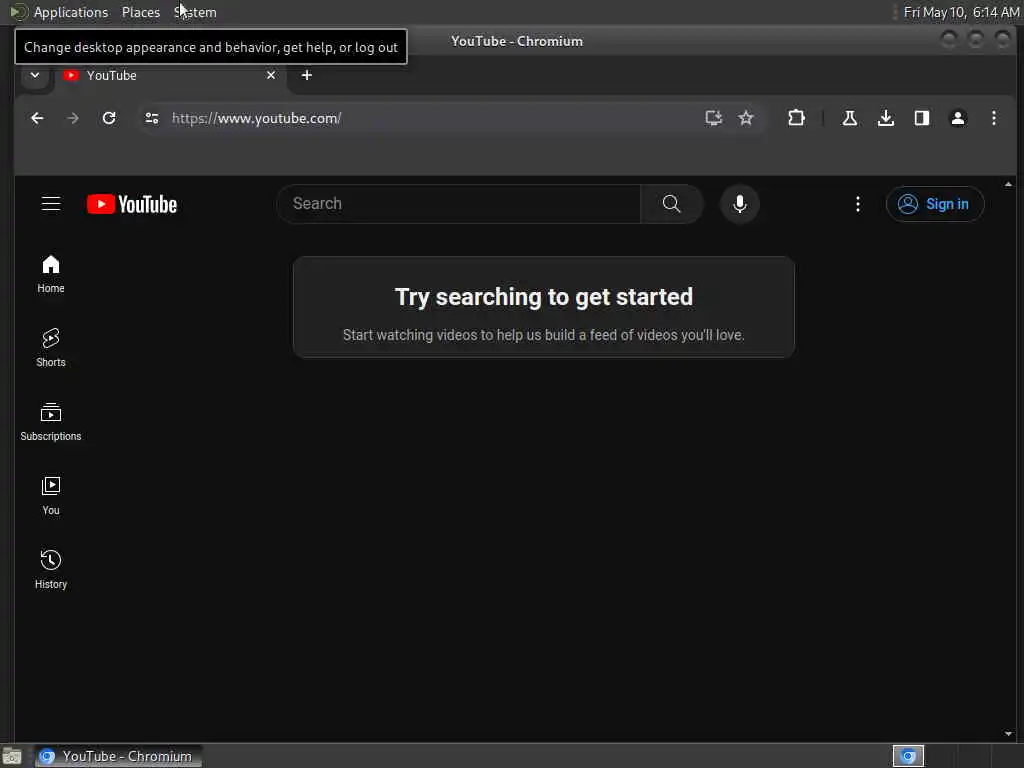Click the magnifier search button

click(x=671, y=204)
